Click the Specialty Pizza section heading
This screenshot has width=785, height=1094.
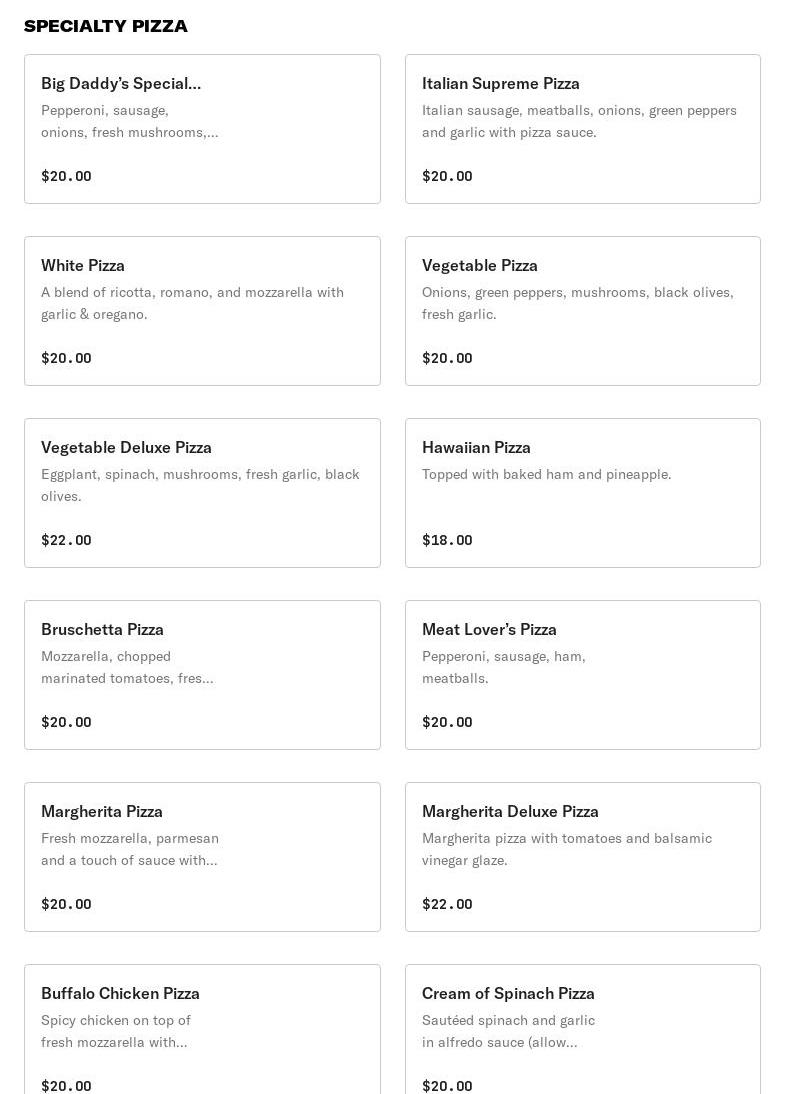point(106,26)
